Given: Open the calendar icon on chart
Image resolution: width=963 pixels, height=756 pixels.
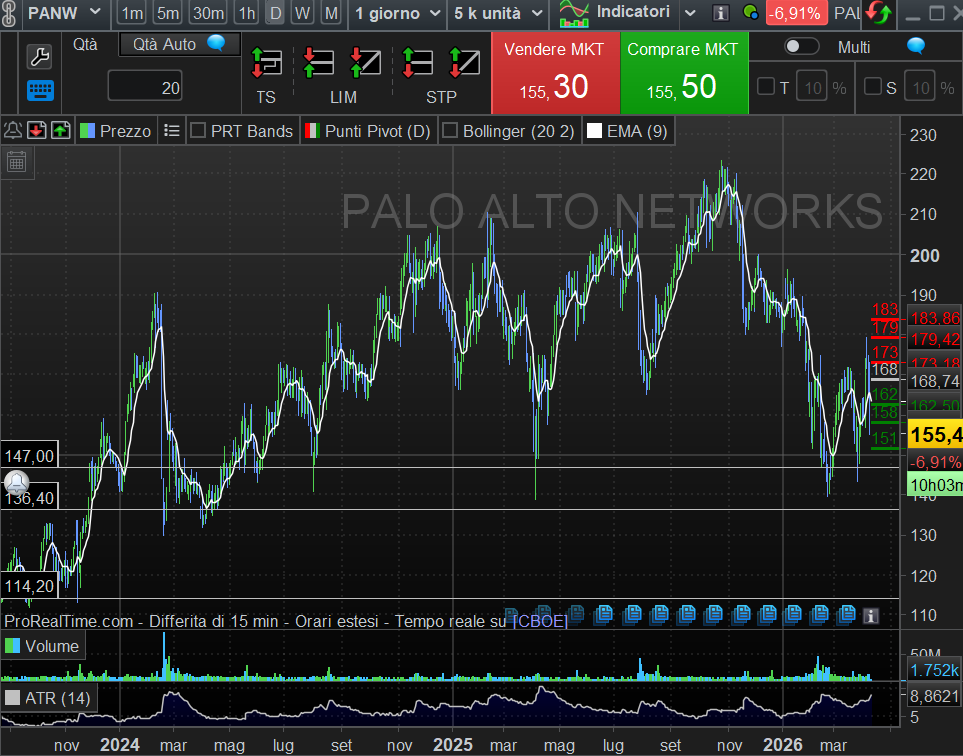Looking at the screenshot, I should pos(17,162).
